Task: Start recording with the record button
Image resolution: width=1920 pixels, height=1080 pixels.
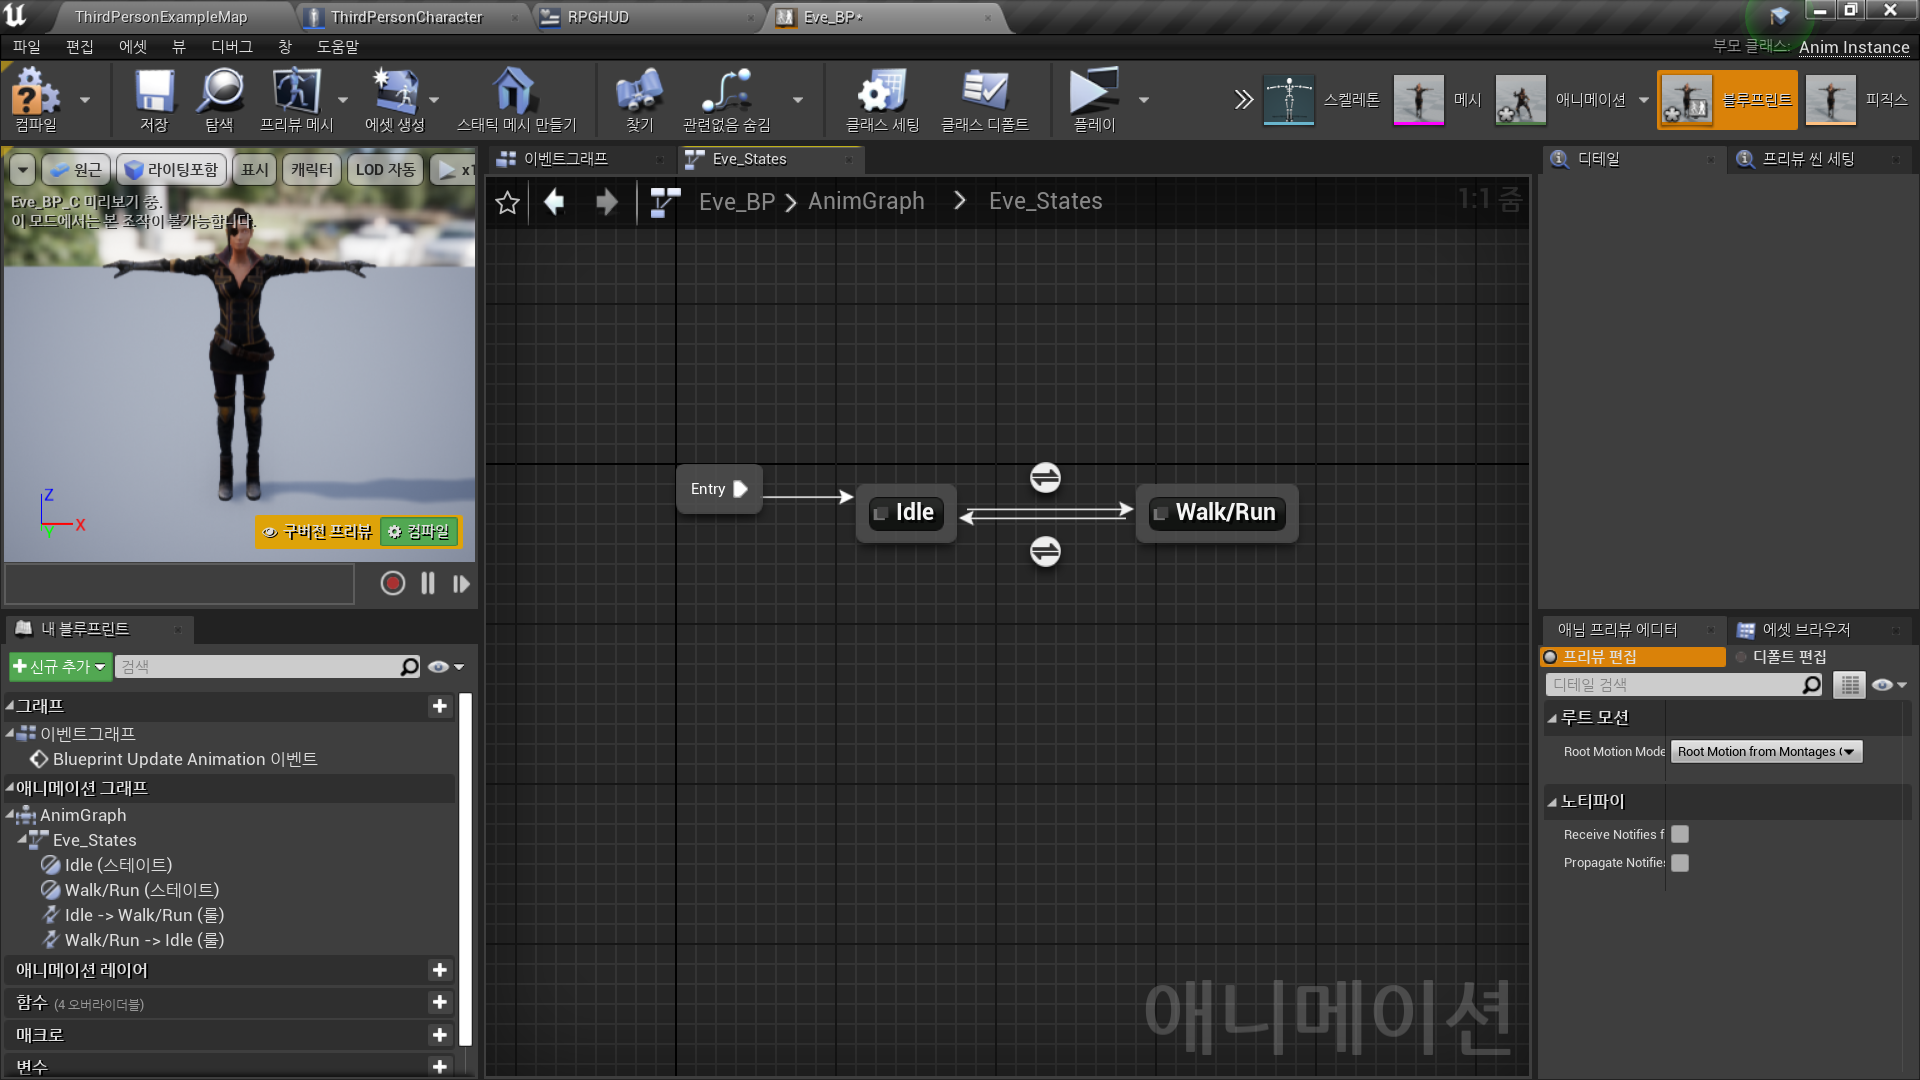Action: pyautogui.click(x=392, y=584)
